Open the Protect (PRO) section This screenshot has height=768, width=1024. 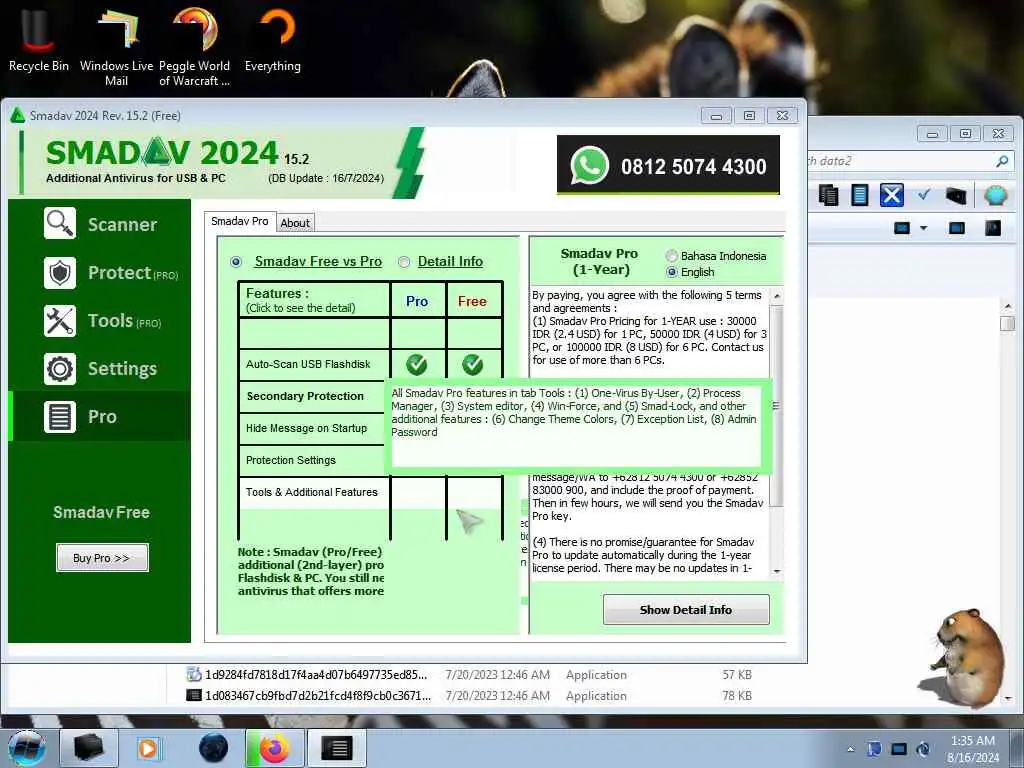pos(100,272)
